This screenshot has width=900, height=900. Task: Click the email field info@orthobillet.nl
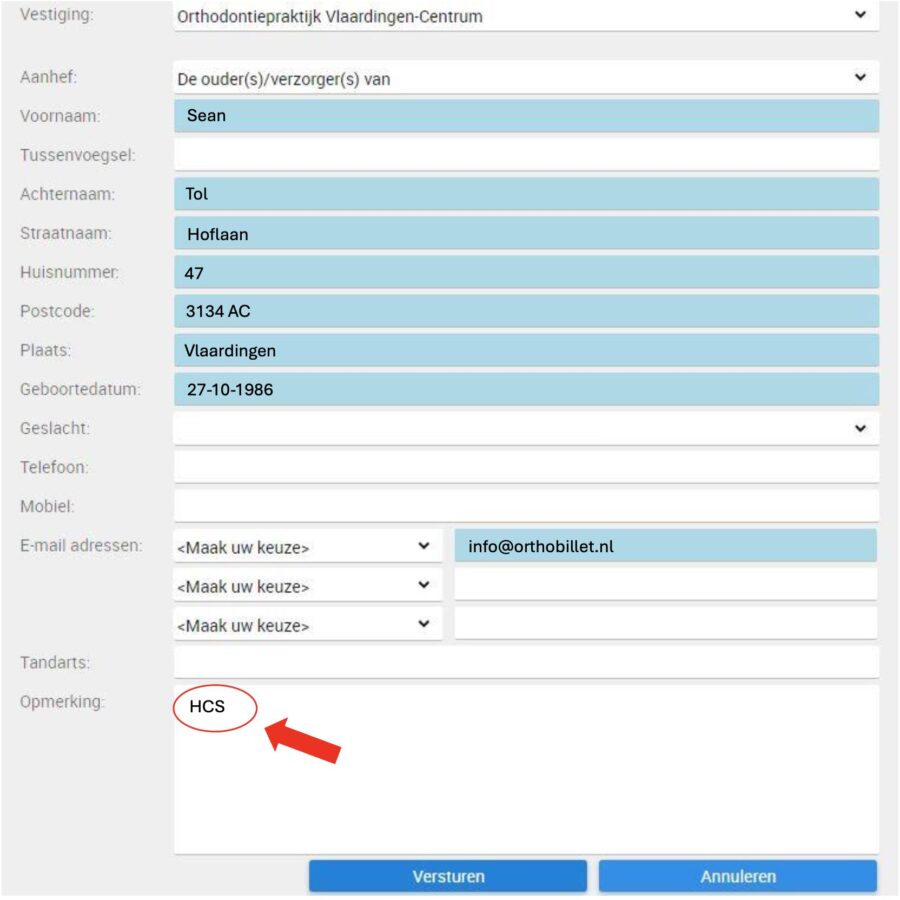pos(665,546)
